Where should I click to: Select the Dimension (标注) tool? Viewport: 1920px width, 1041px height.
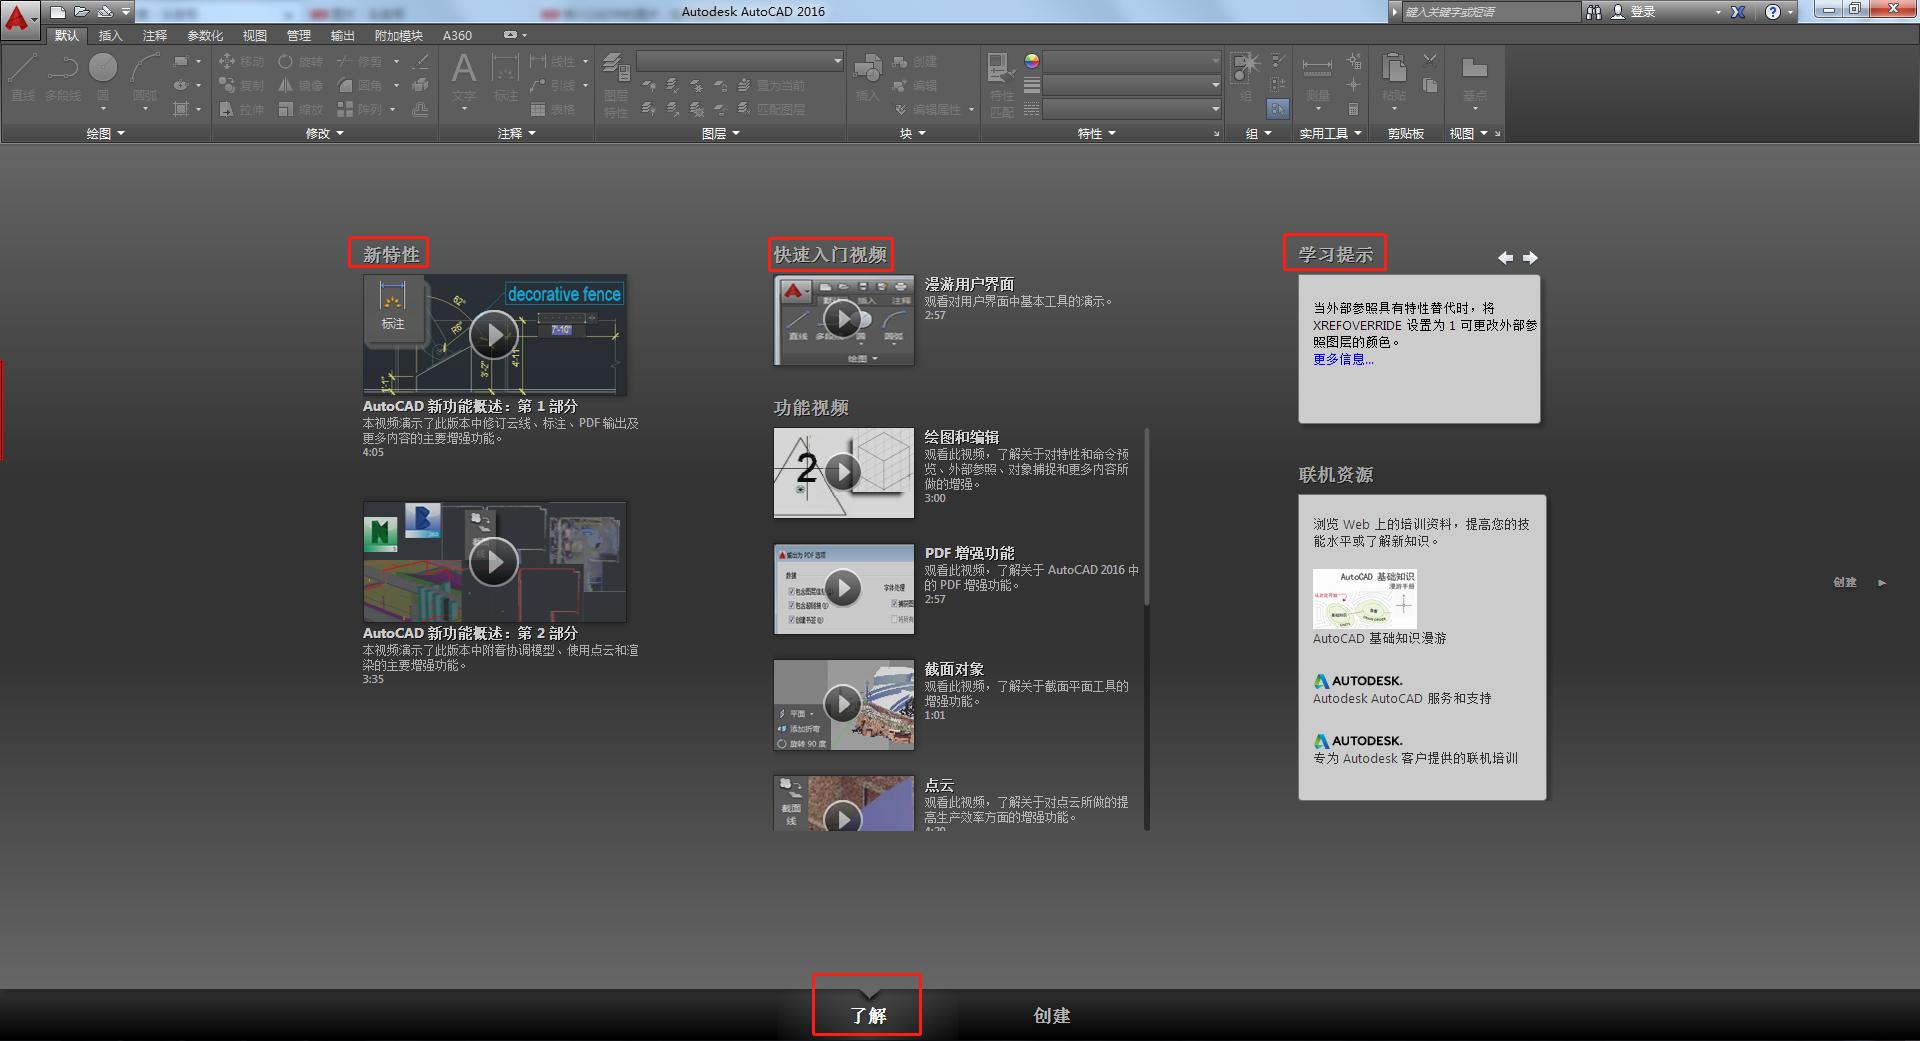pos(505,78)
